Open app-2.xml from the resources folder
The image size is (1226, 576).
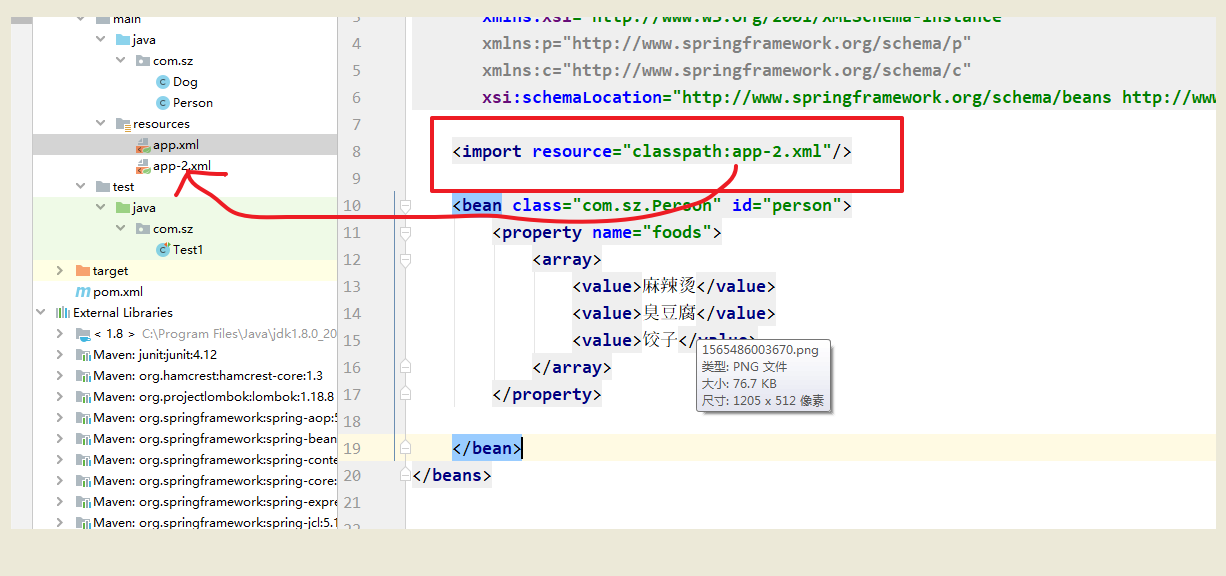click(182, 166)
